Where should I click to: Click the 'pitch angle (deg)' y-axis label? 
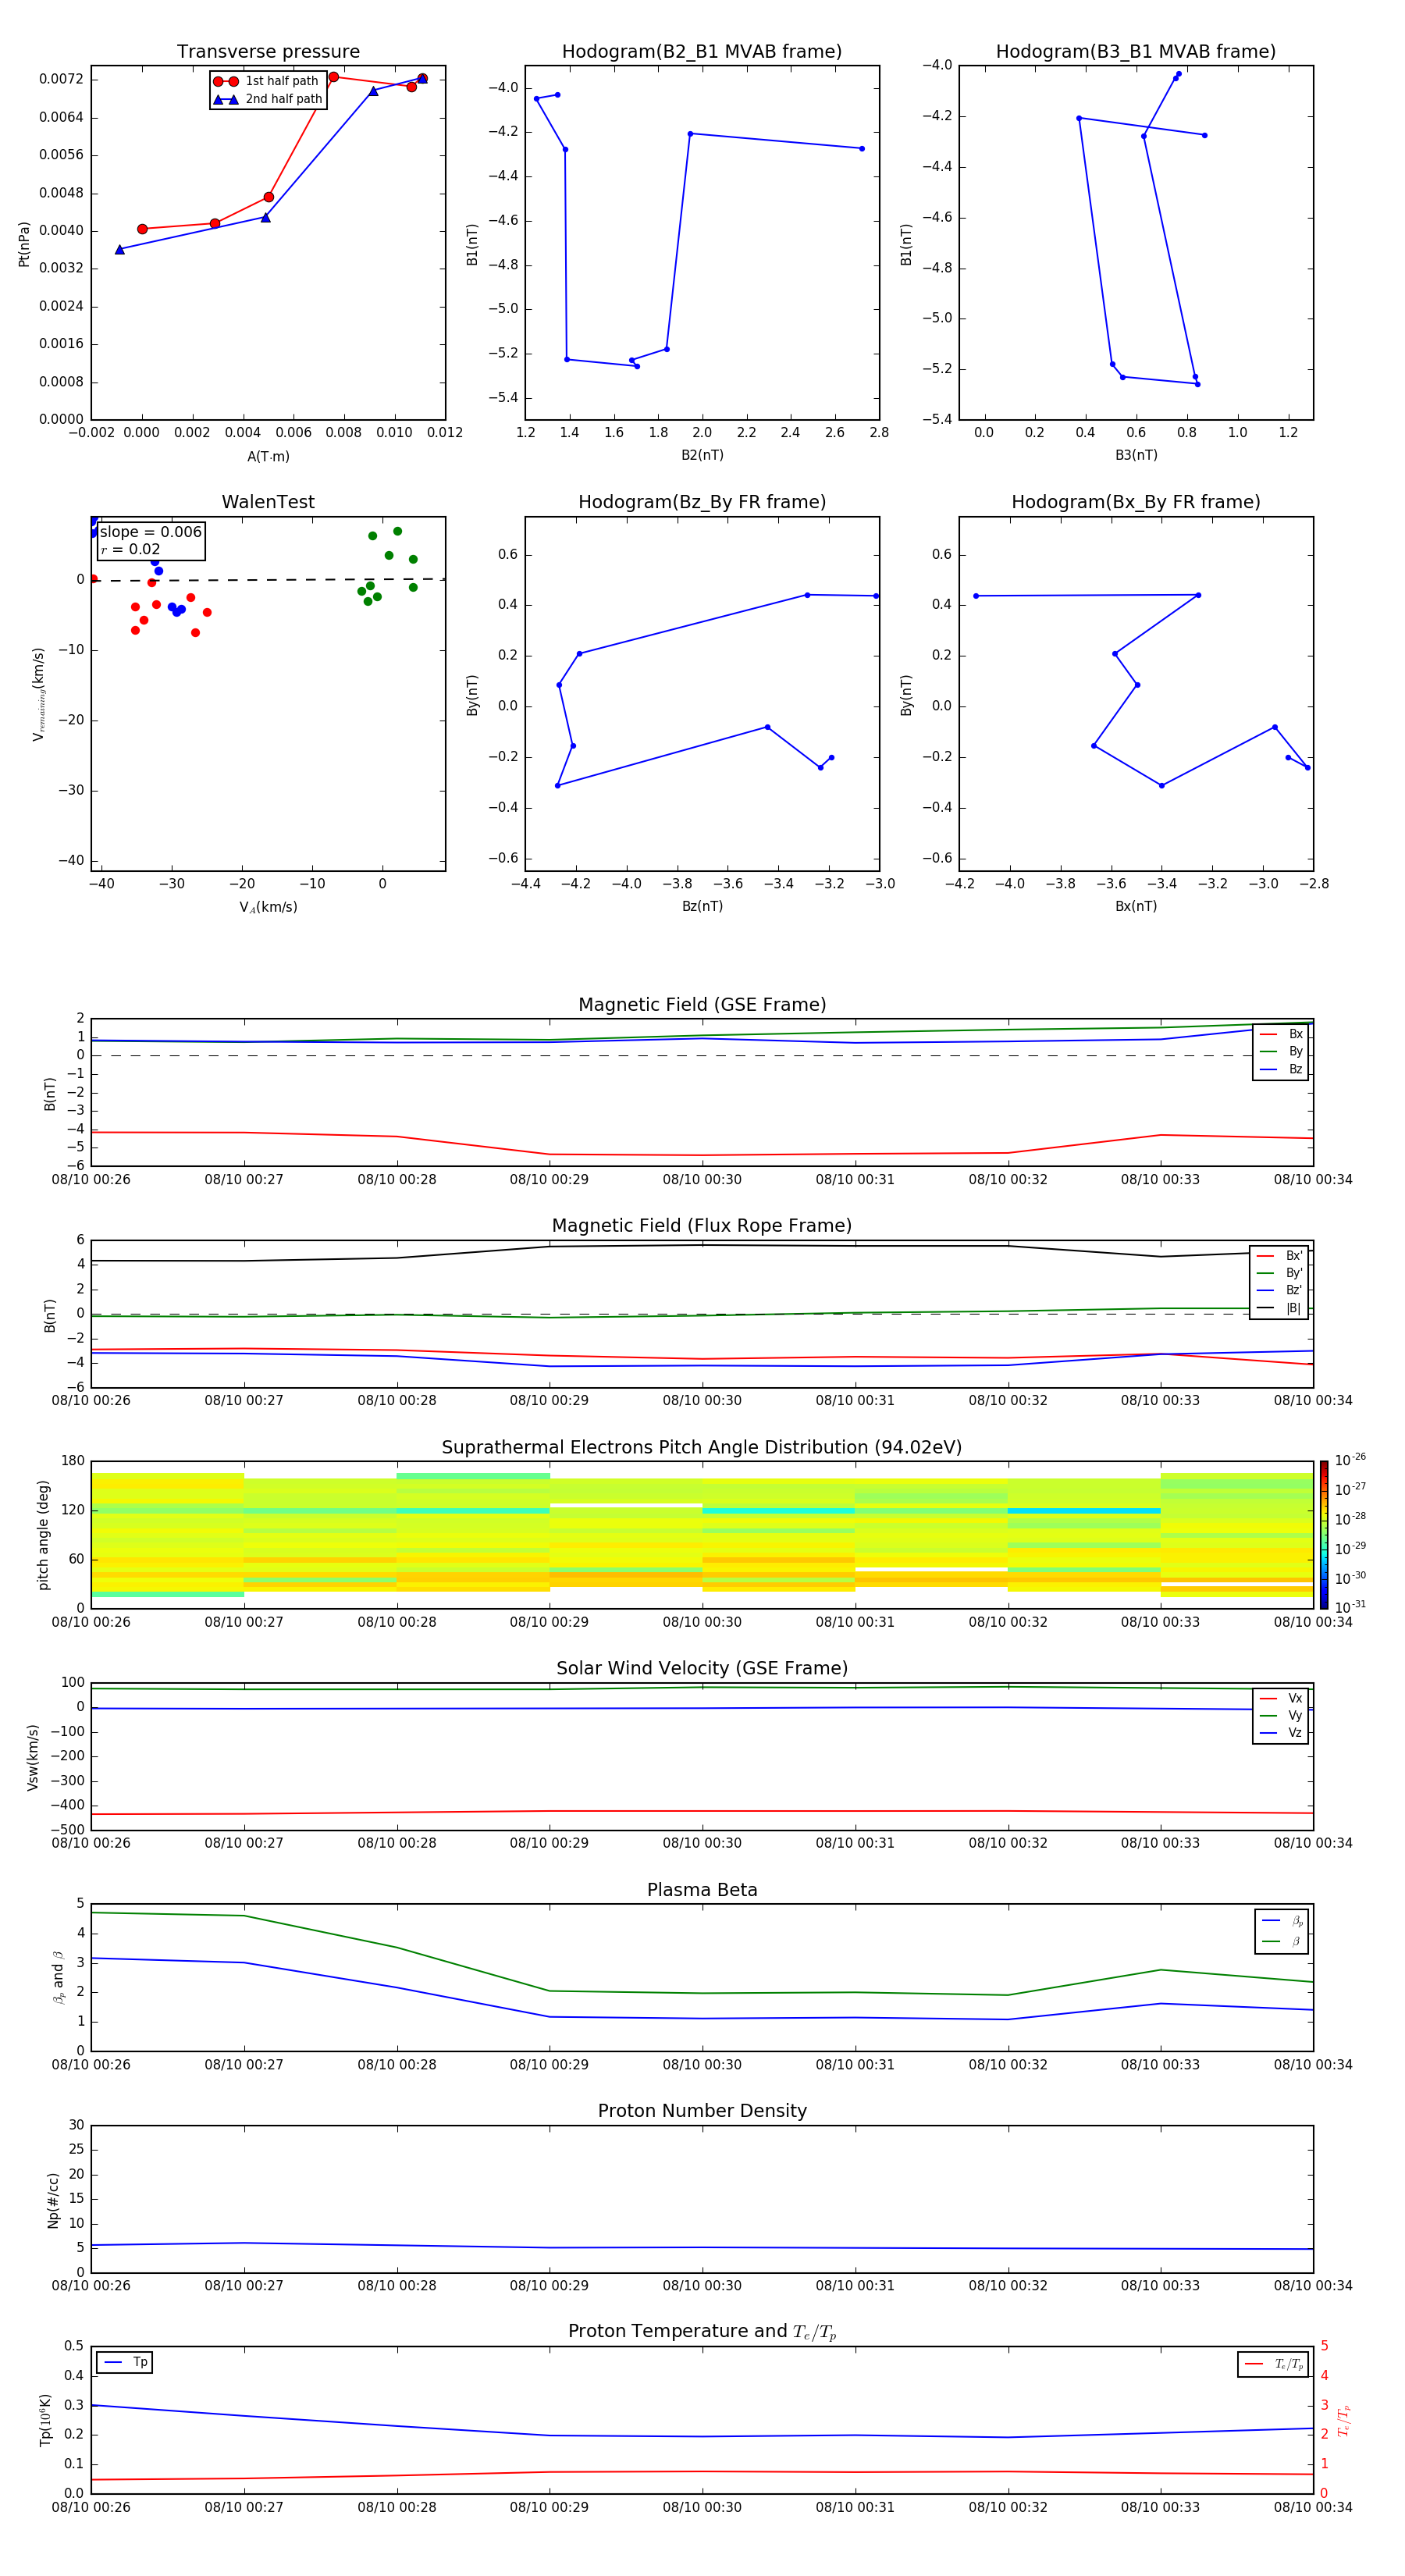click(43, 1535)
